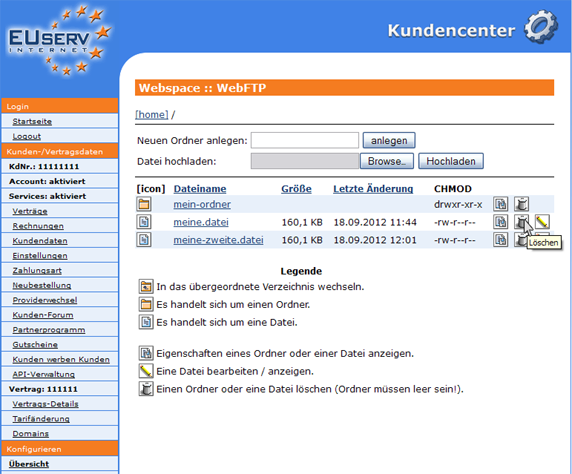Open the mein-ordner folder link

point(202,204)
